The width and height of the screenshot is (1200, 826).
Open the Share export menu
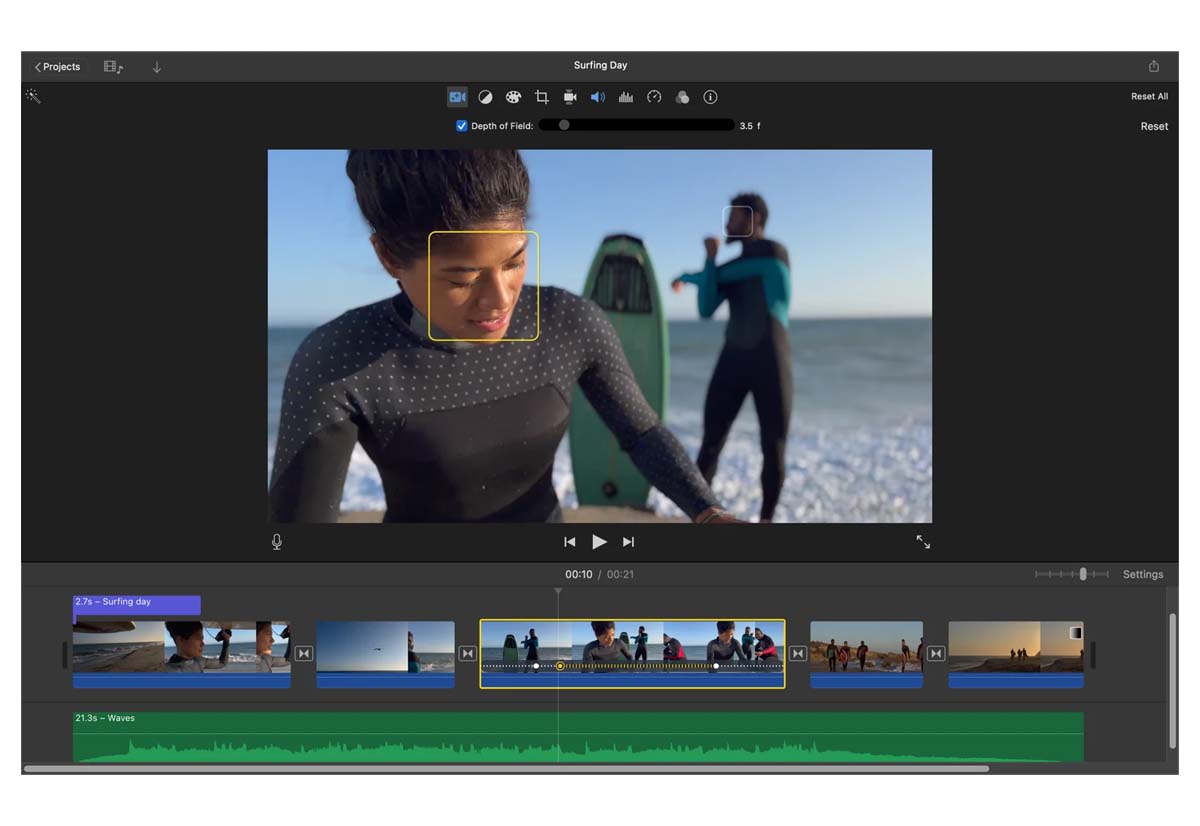pos(1154,66)
